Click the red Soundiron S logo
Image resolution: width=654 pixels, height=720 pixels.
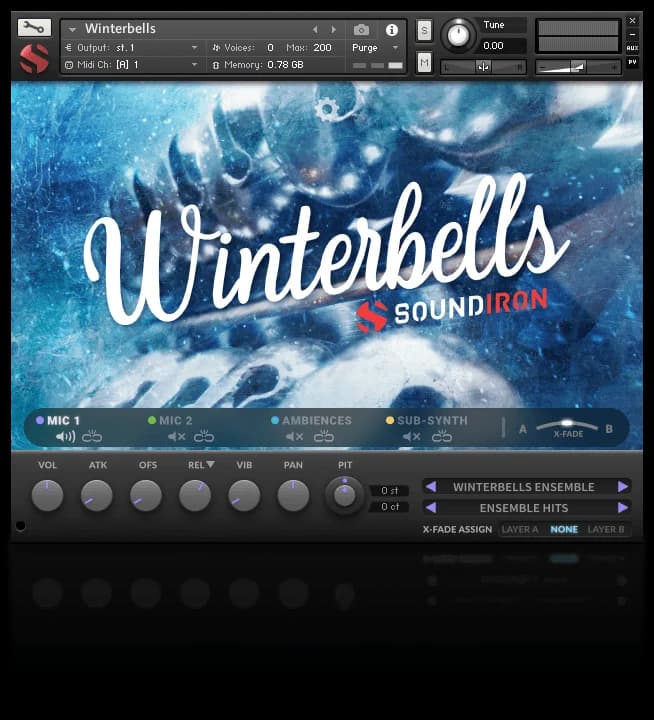click(34, 59)
